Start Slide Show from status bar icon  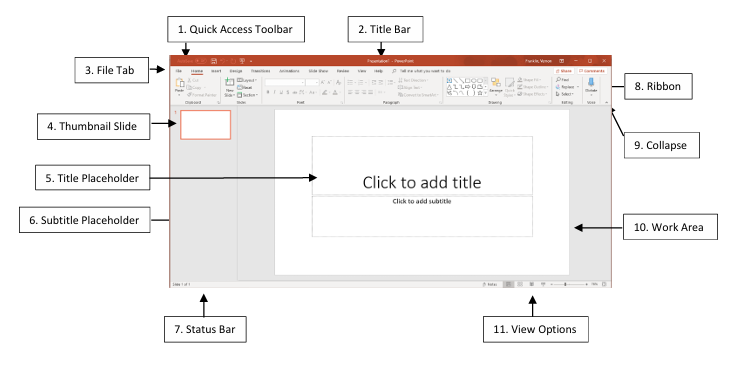point(543,284)
